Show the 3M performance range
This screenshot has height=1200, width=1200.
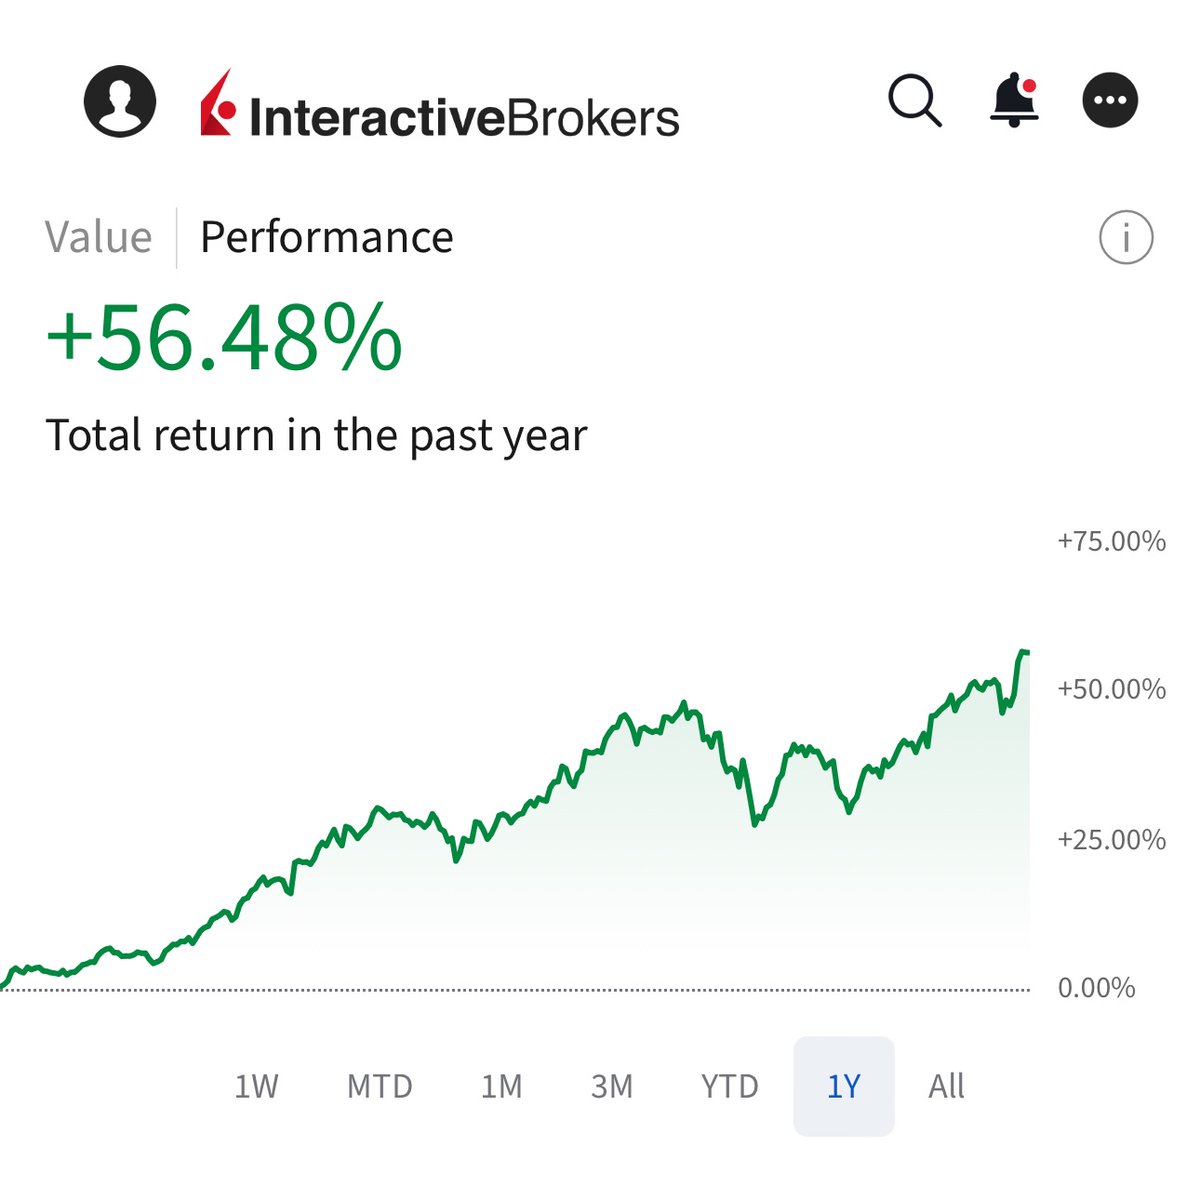click(611, 1086)
